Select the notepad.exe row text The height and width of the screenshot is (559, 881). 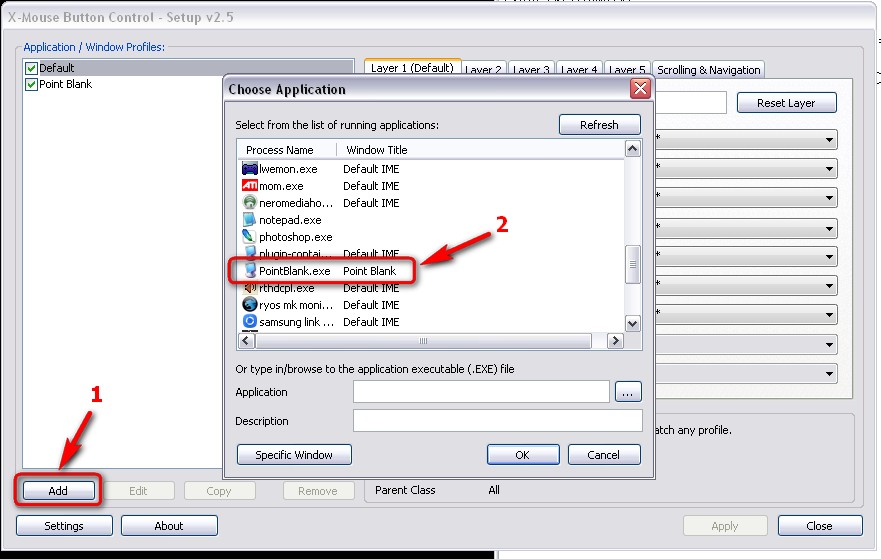[x=290, y=220]
